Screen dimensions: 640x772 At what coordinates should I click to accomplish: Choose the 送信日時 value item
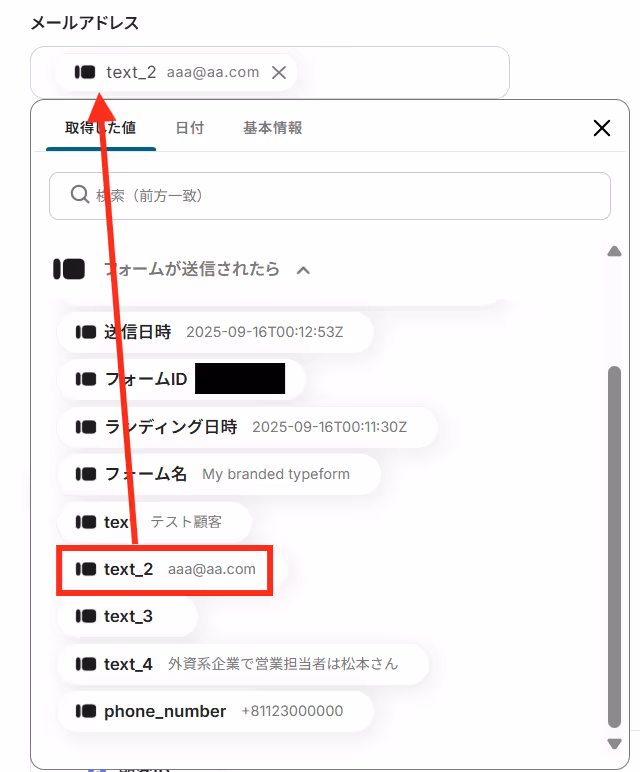pos(215,332)
